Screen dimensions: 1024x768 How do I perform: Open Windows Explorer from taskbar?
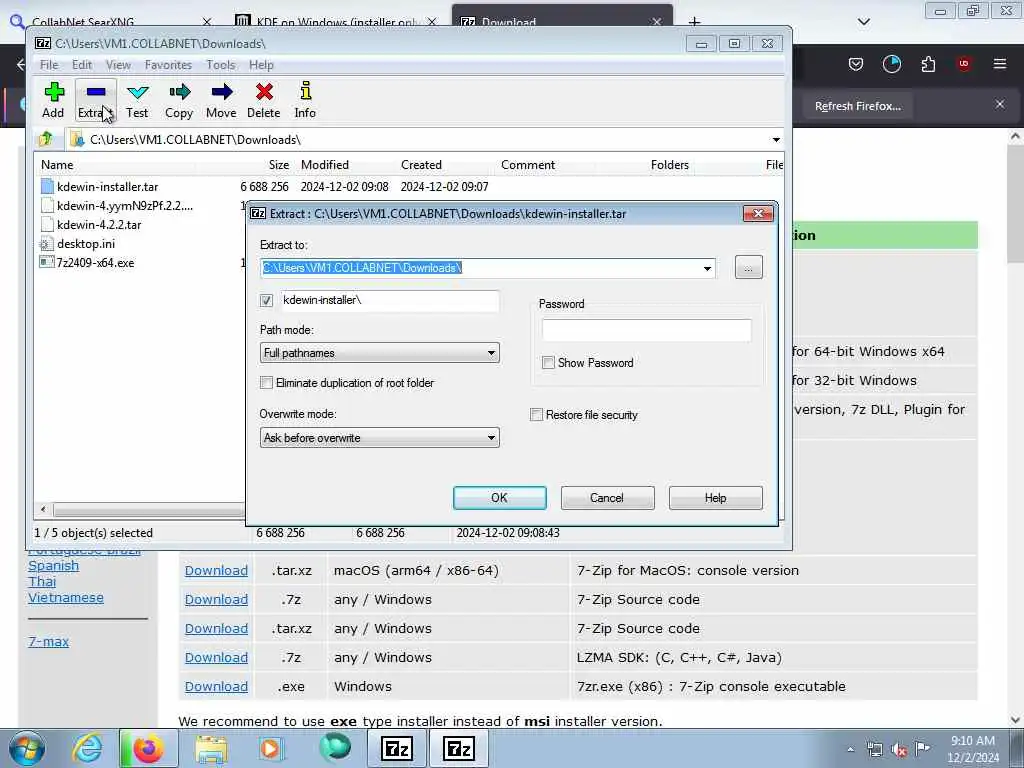click(x=210, y=749)
